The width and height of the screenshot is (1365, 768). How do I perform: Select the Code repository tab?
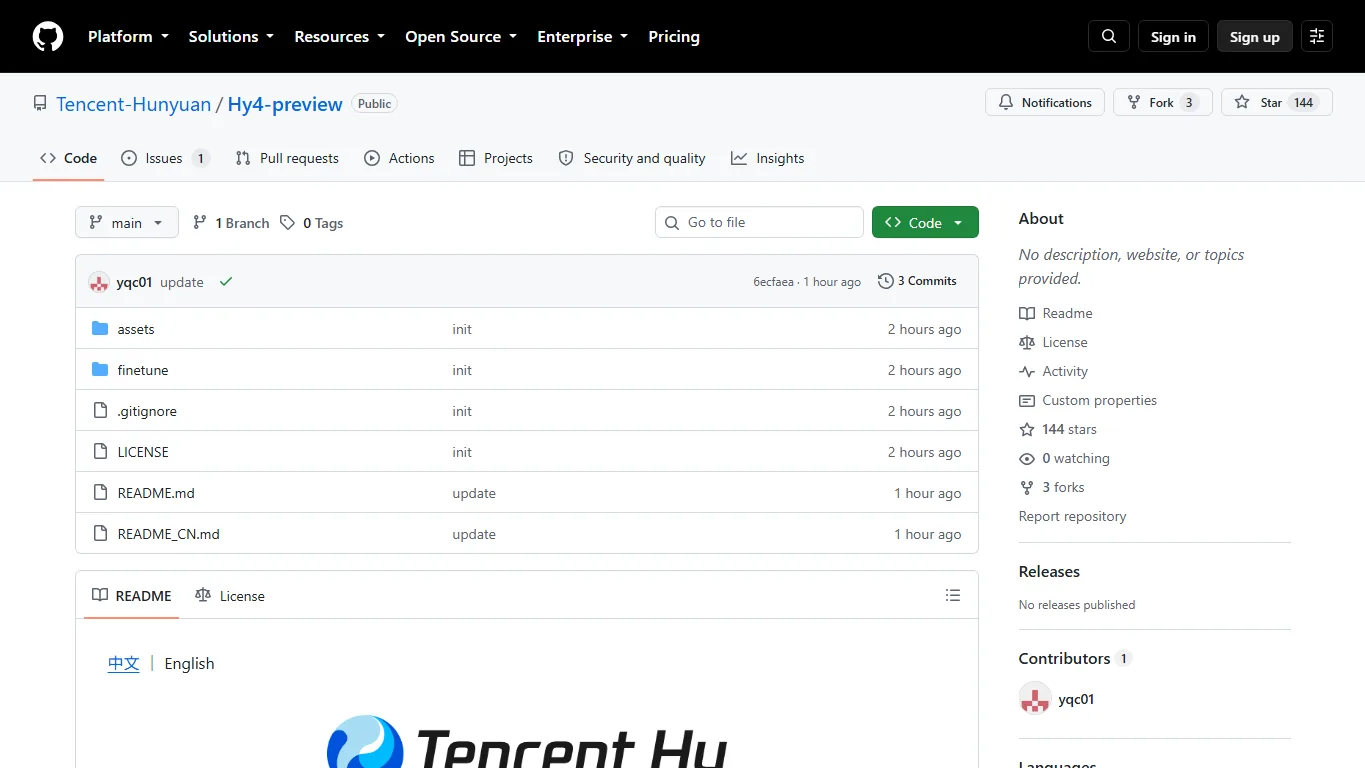tap(68, 158)
